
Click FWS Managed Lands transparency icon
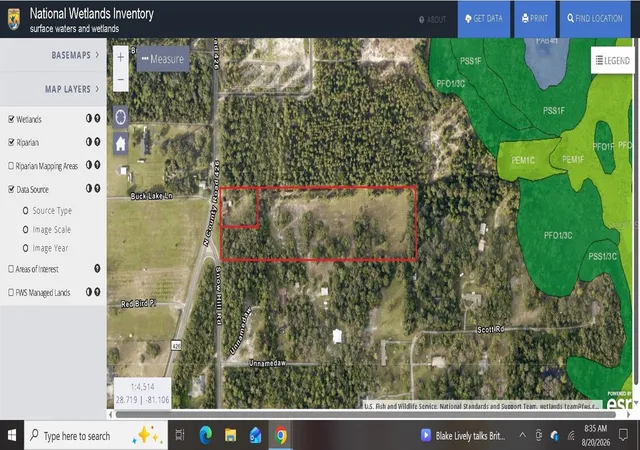[x=89, y=292]
